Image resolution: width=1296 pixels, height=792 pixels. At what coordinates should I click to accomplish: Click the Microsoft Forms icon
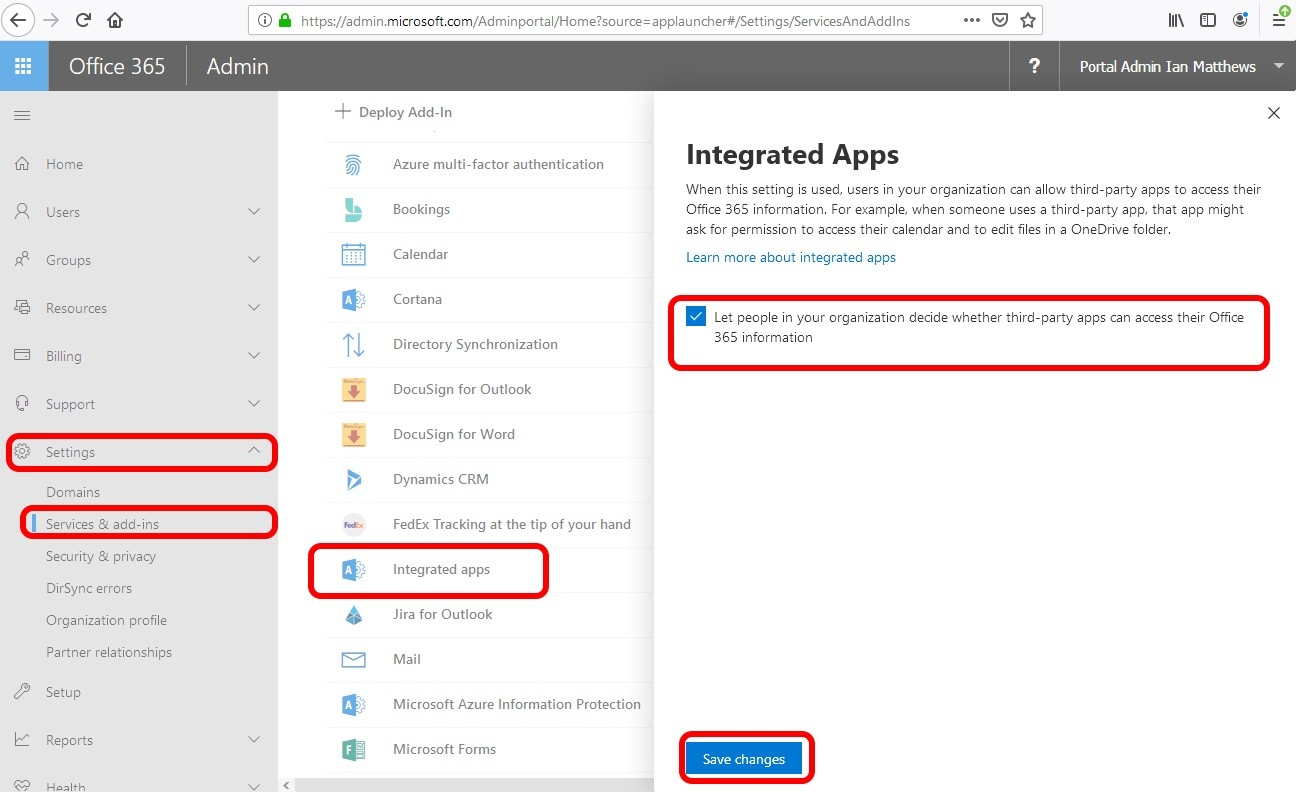click(353, 749)
